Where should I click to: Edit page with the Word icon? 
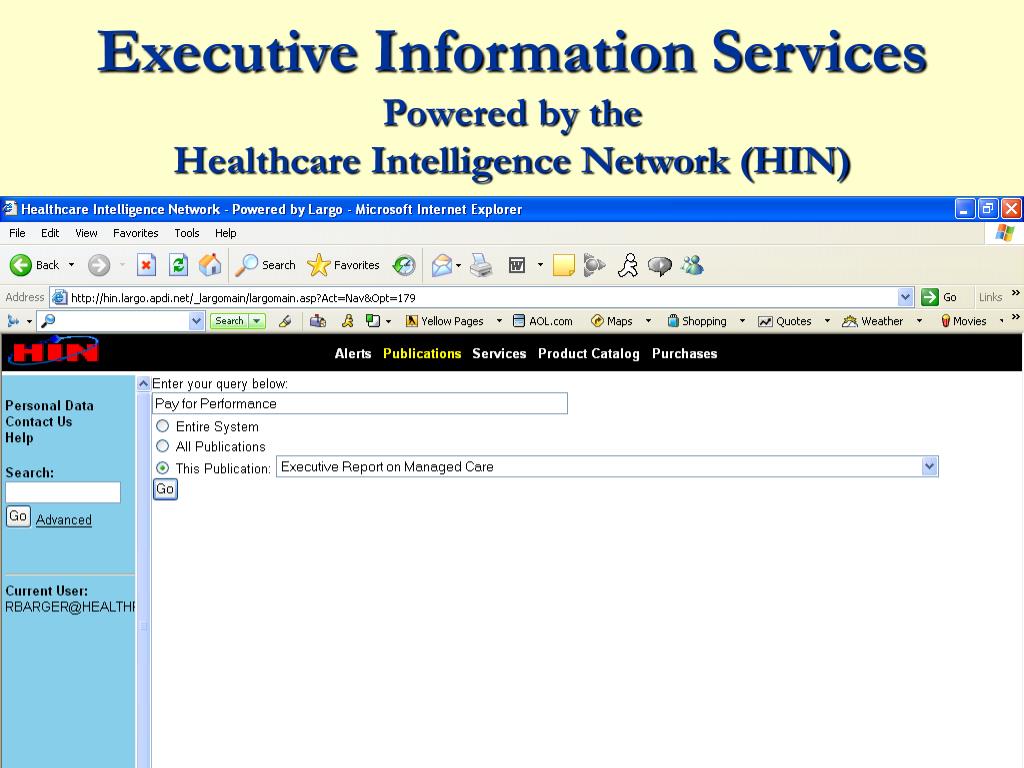click(517, 265)
